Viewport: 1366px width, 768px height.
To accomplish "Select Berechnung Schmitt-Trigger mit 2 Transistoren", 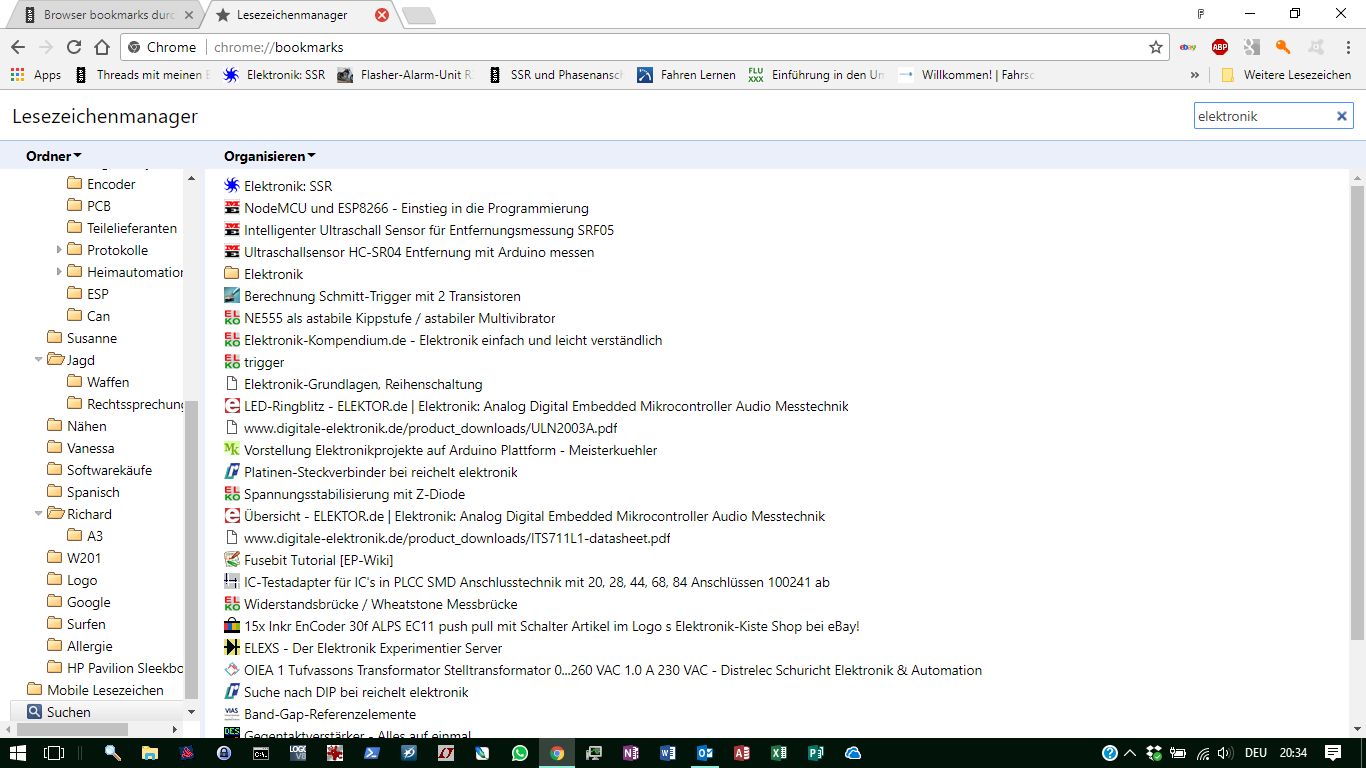I will (x=372, y=296).
